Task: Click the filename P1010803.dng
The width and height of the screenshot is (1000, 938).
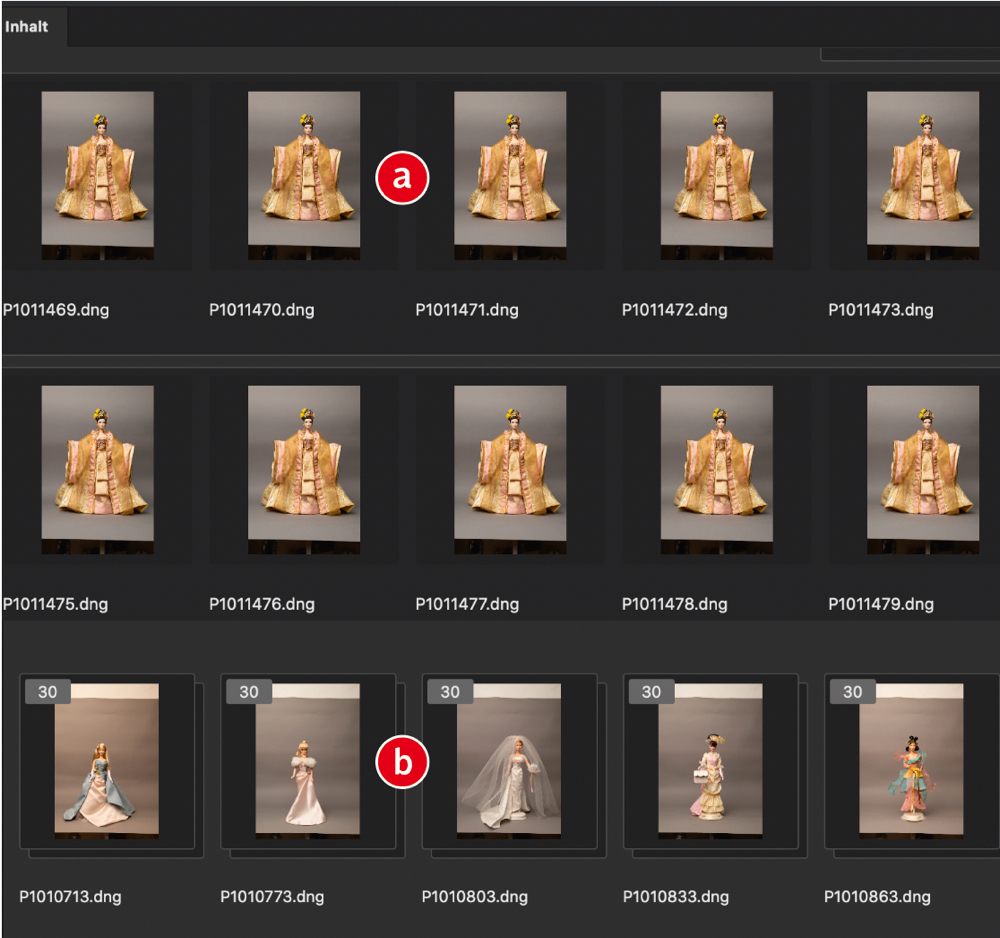Action: point(475,897)
